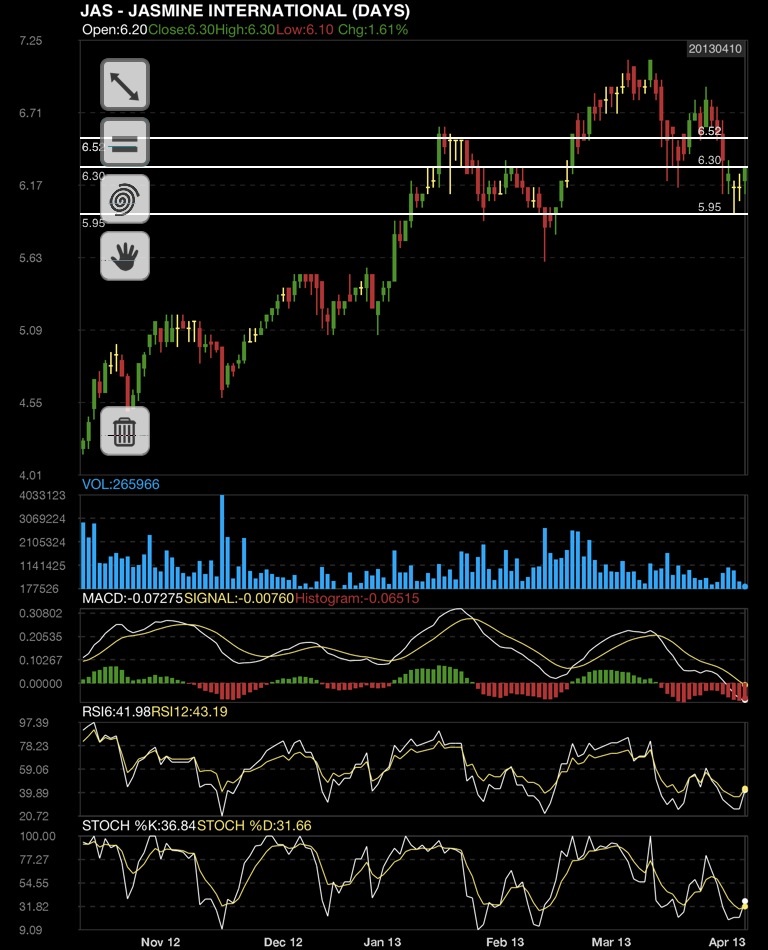Click the MACD:-0.07275 reading

coord(133,598)
